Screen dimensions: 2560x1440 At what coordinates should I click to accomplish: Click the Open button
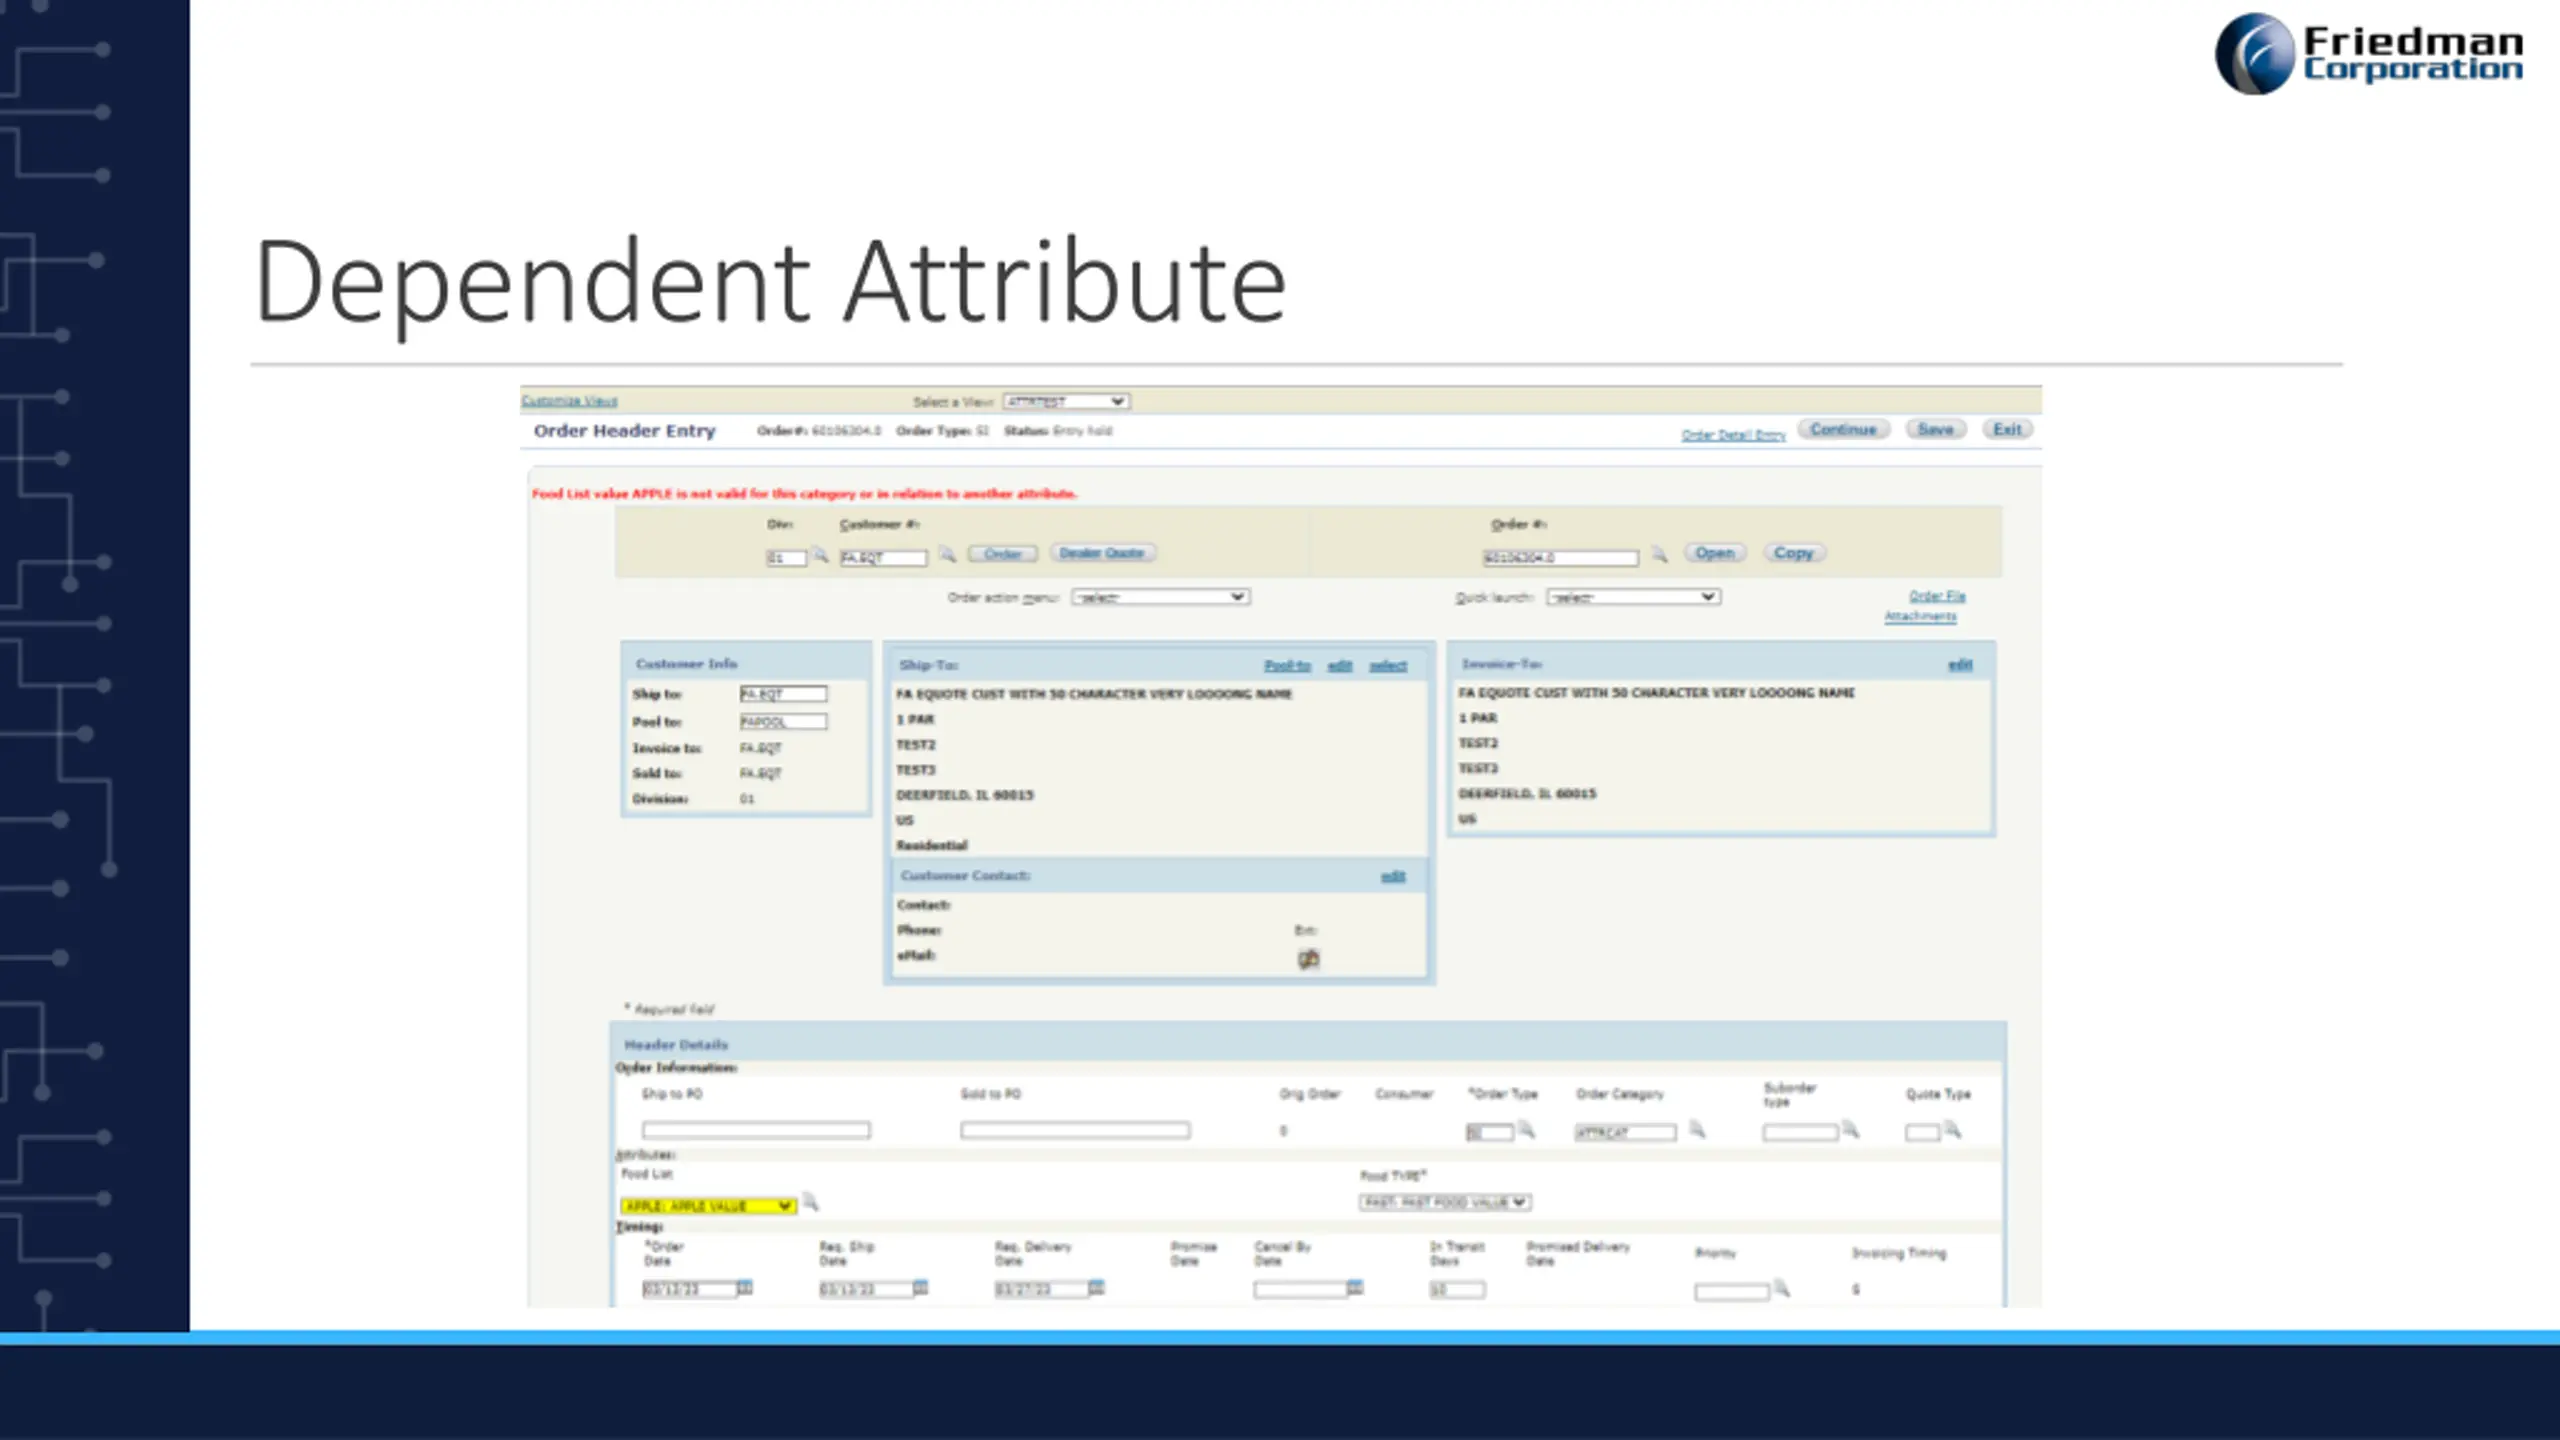coord(1715,553)
